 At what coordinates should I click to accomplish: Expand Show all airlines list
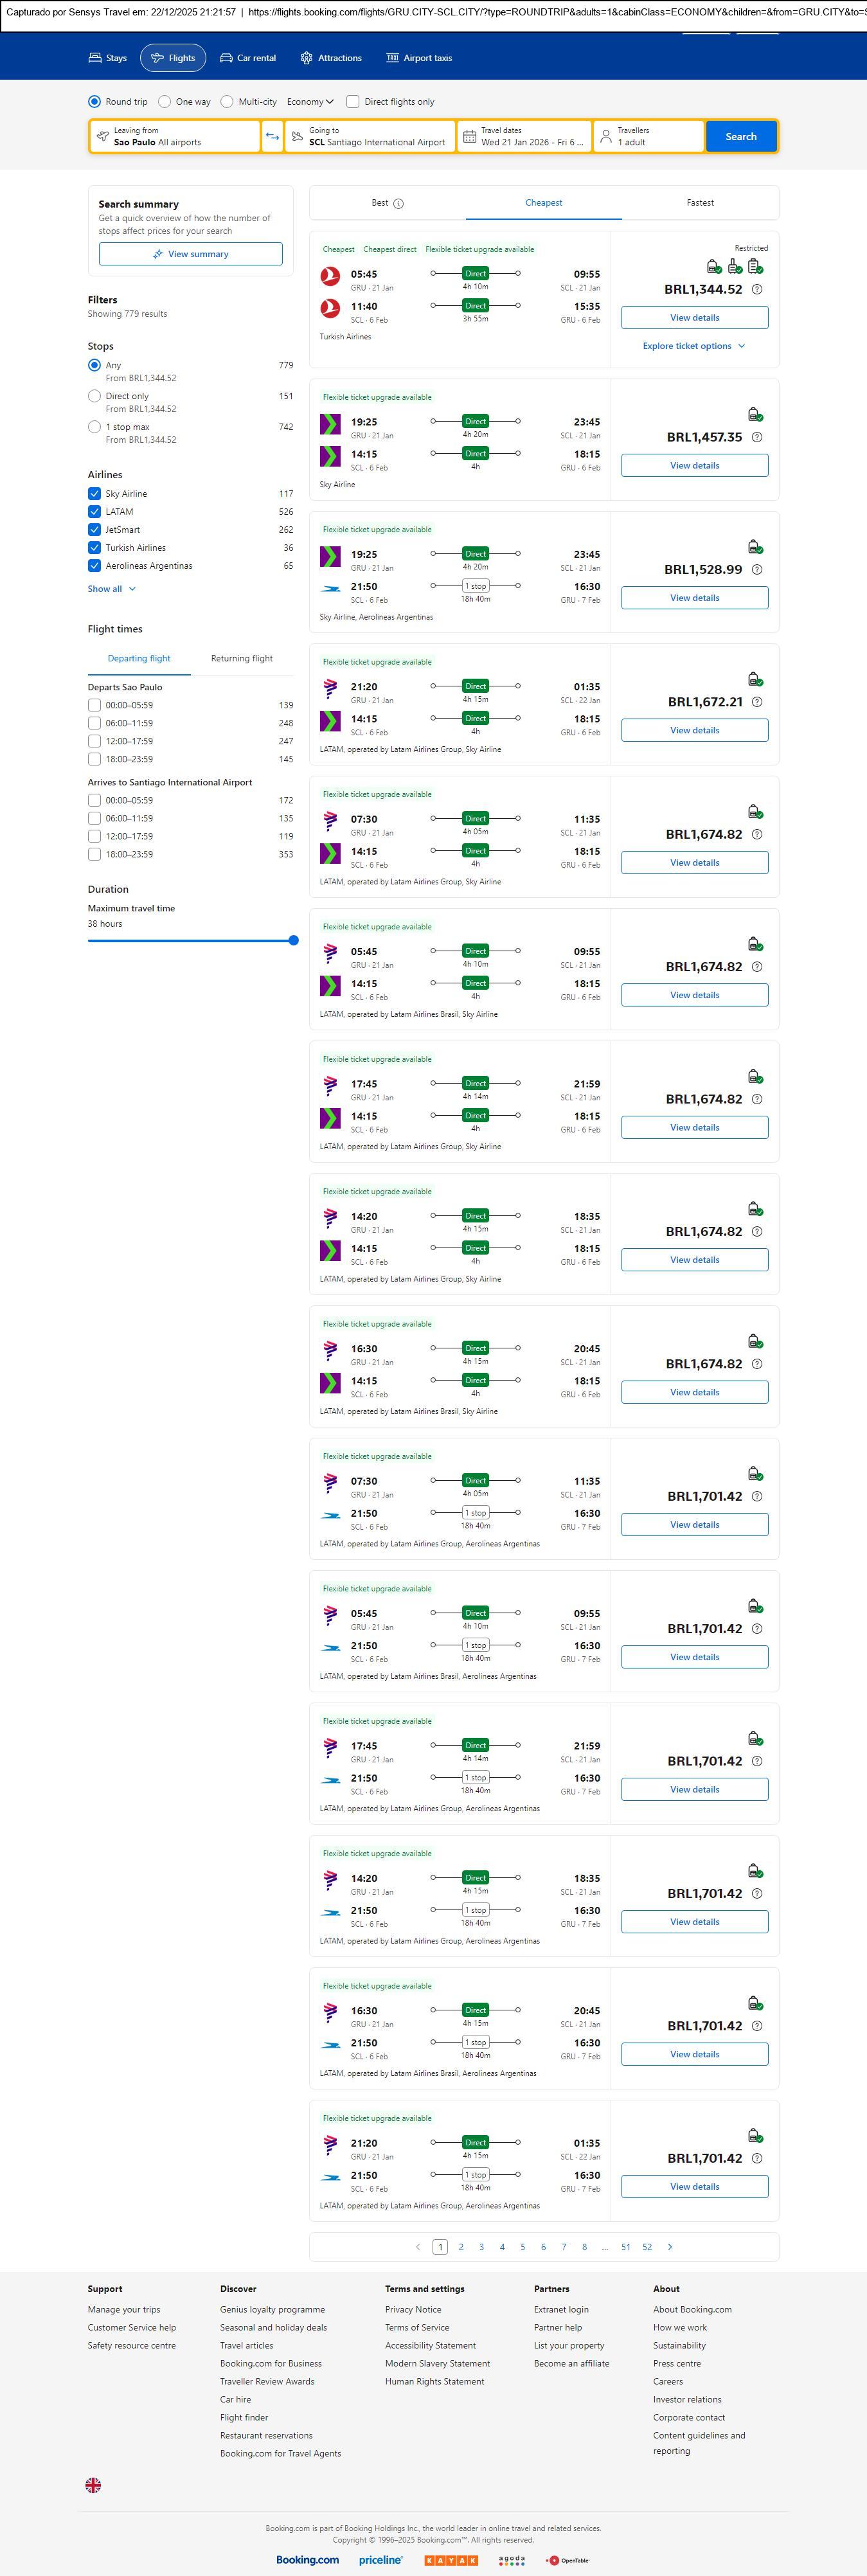click(111, 589)
